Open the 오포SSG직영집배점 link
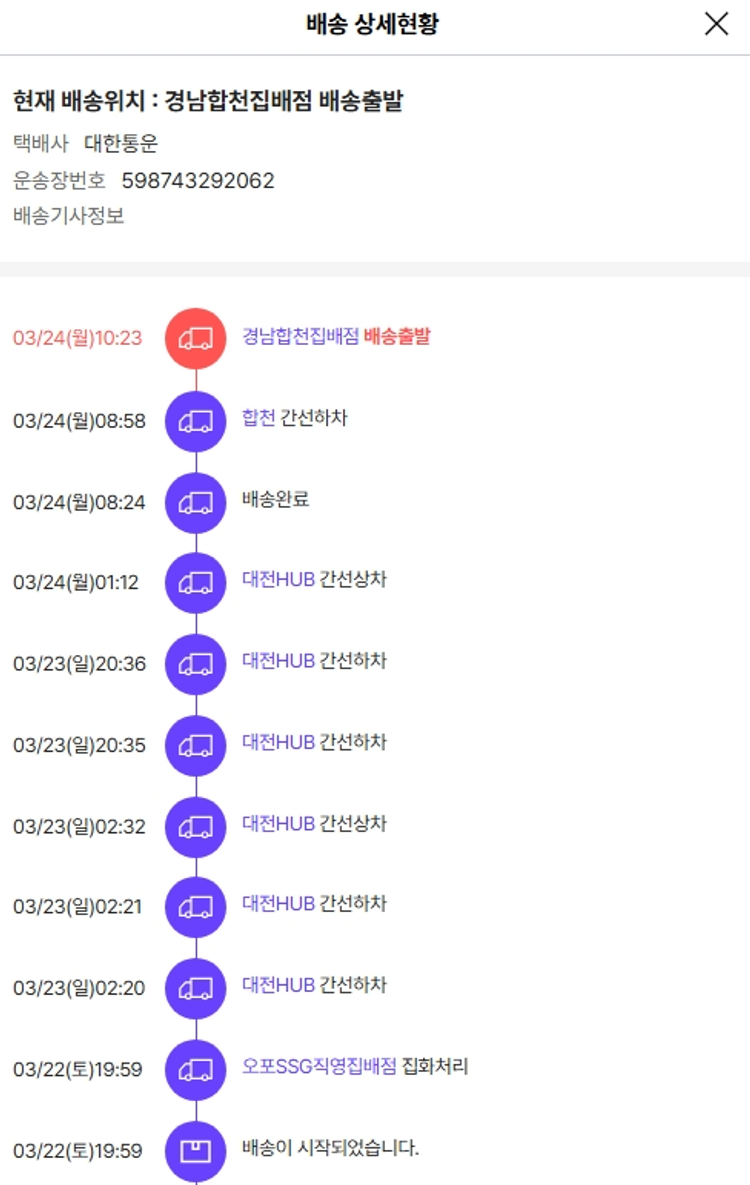Screen dimensions: 750x1185 coord(319,1067)
